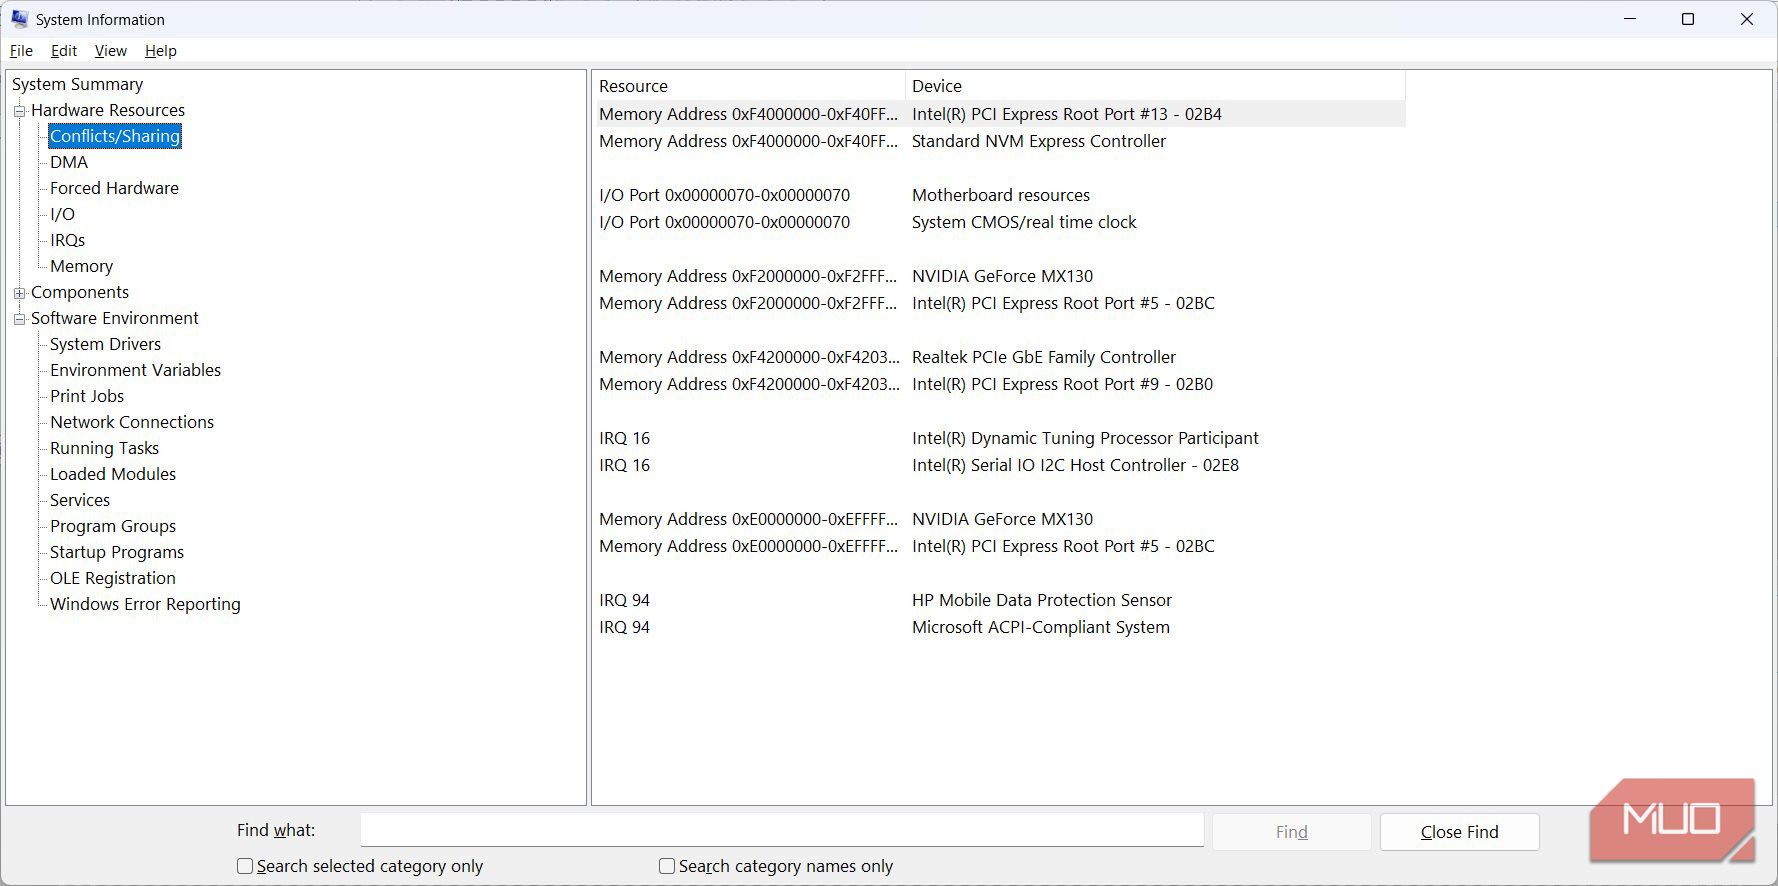
Task: Close the System Information window
Action: (x=1747, y=19)
